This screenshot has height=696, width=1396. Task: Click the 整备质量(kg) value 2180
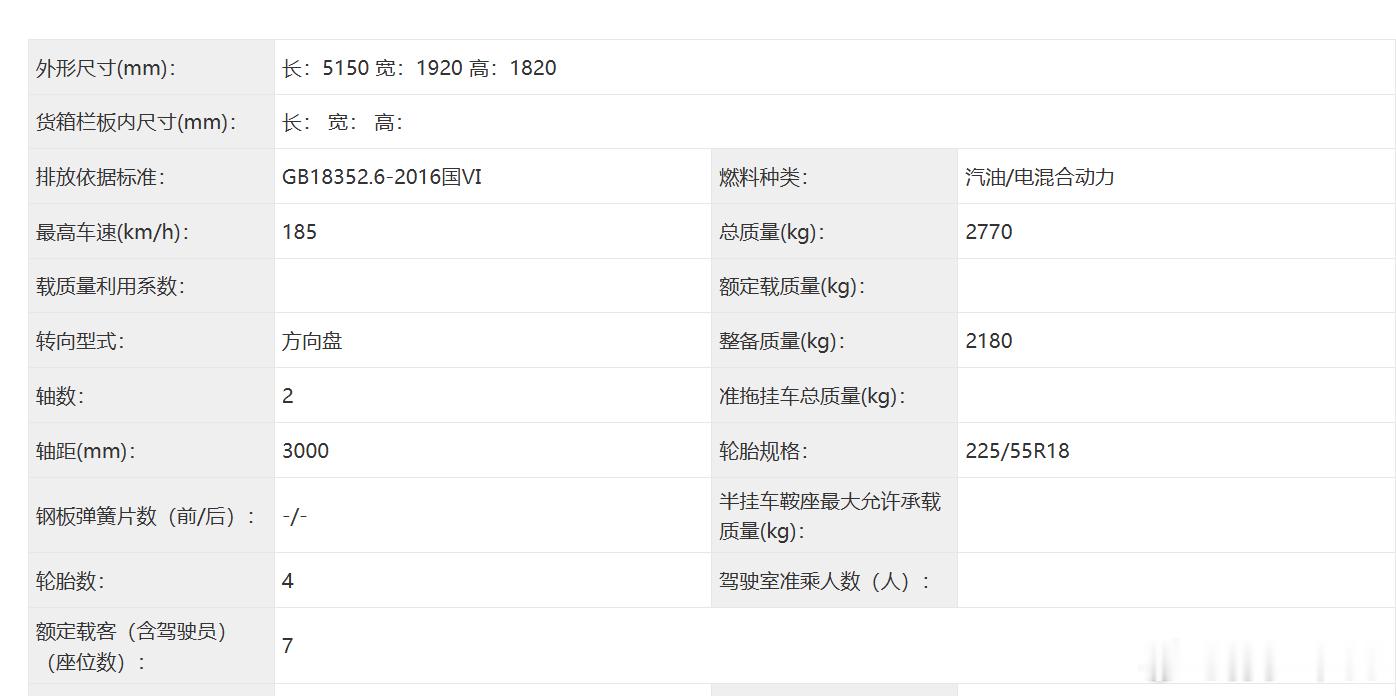[x=989, y=341]
